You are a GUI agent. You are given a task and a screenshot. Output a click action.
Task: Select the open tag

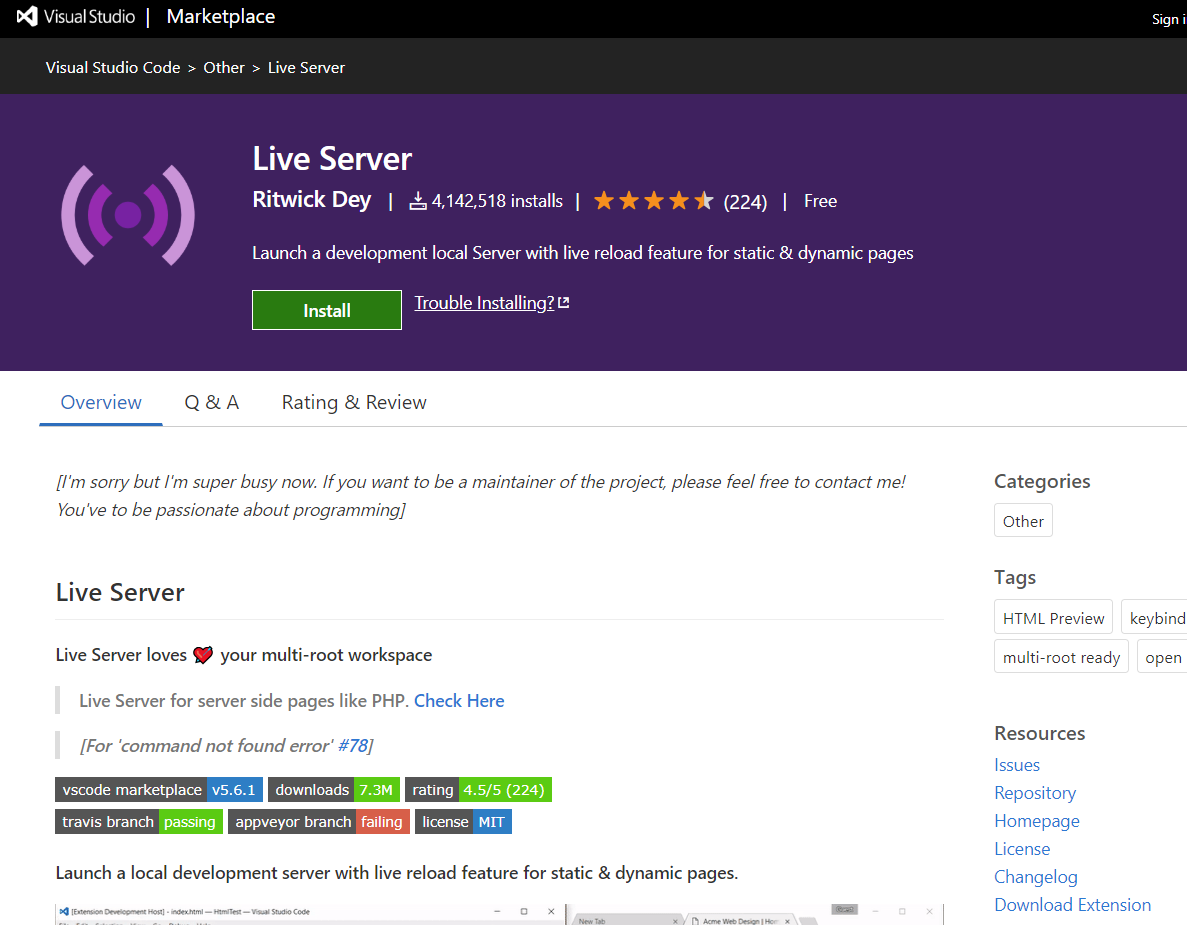coord(1162,657)
